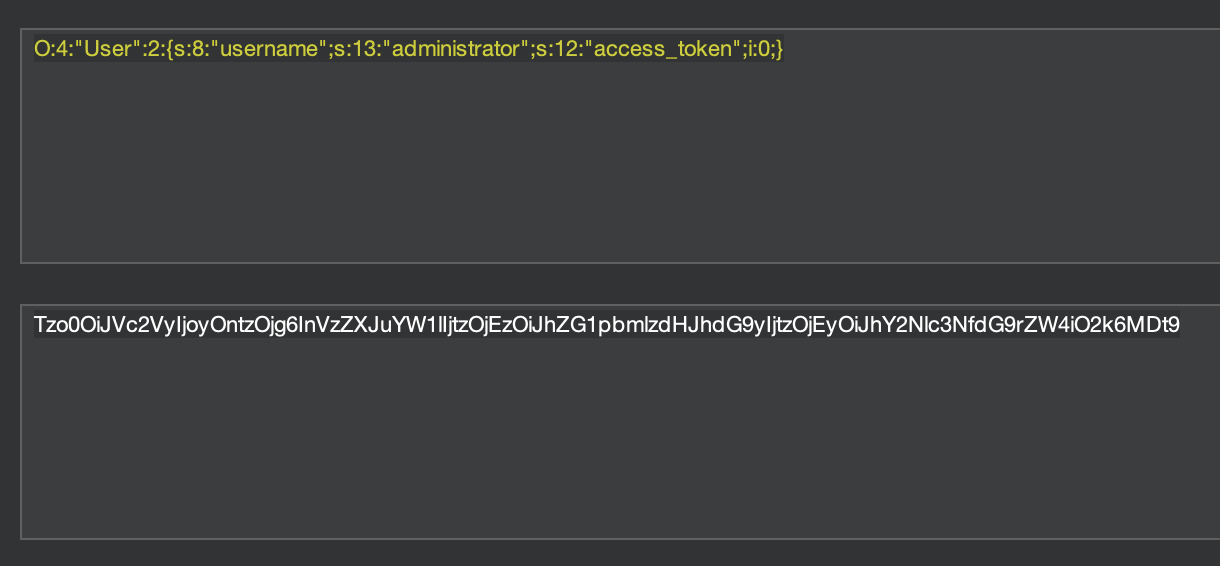
Task: Click empty space below the serialized text
Action: point(600,180)
